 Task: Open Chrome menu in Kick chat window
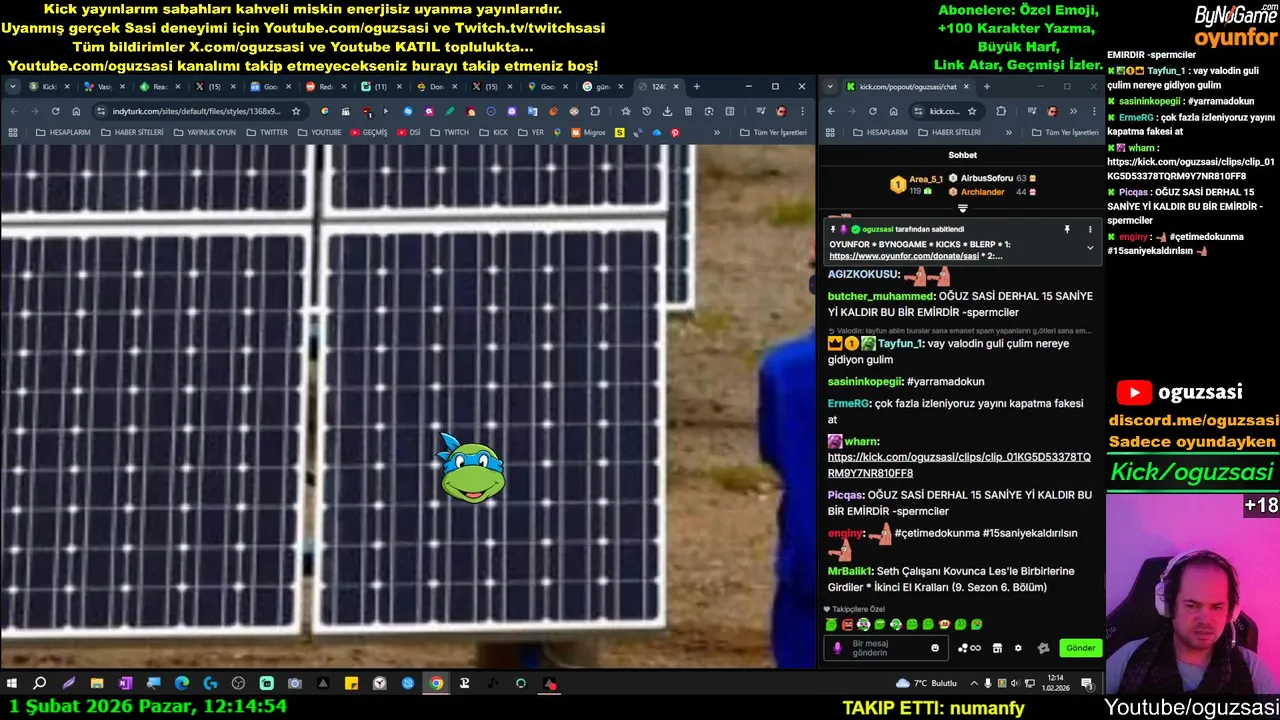point(1092,111)
